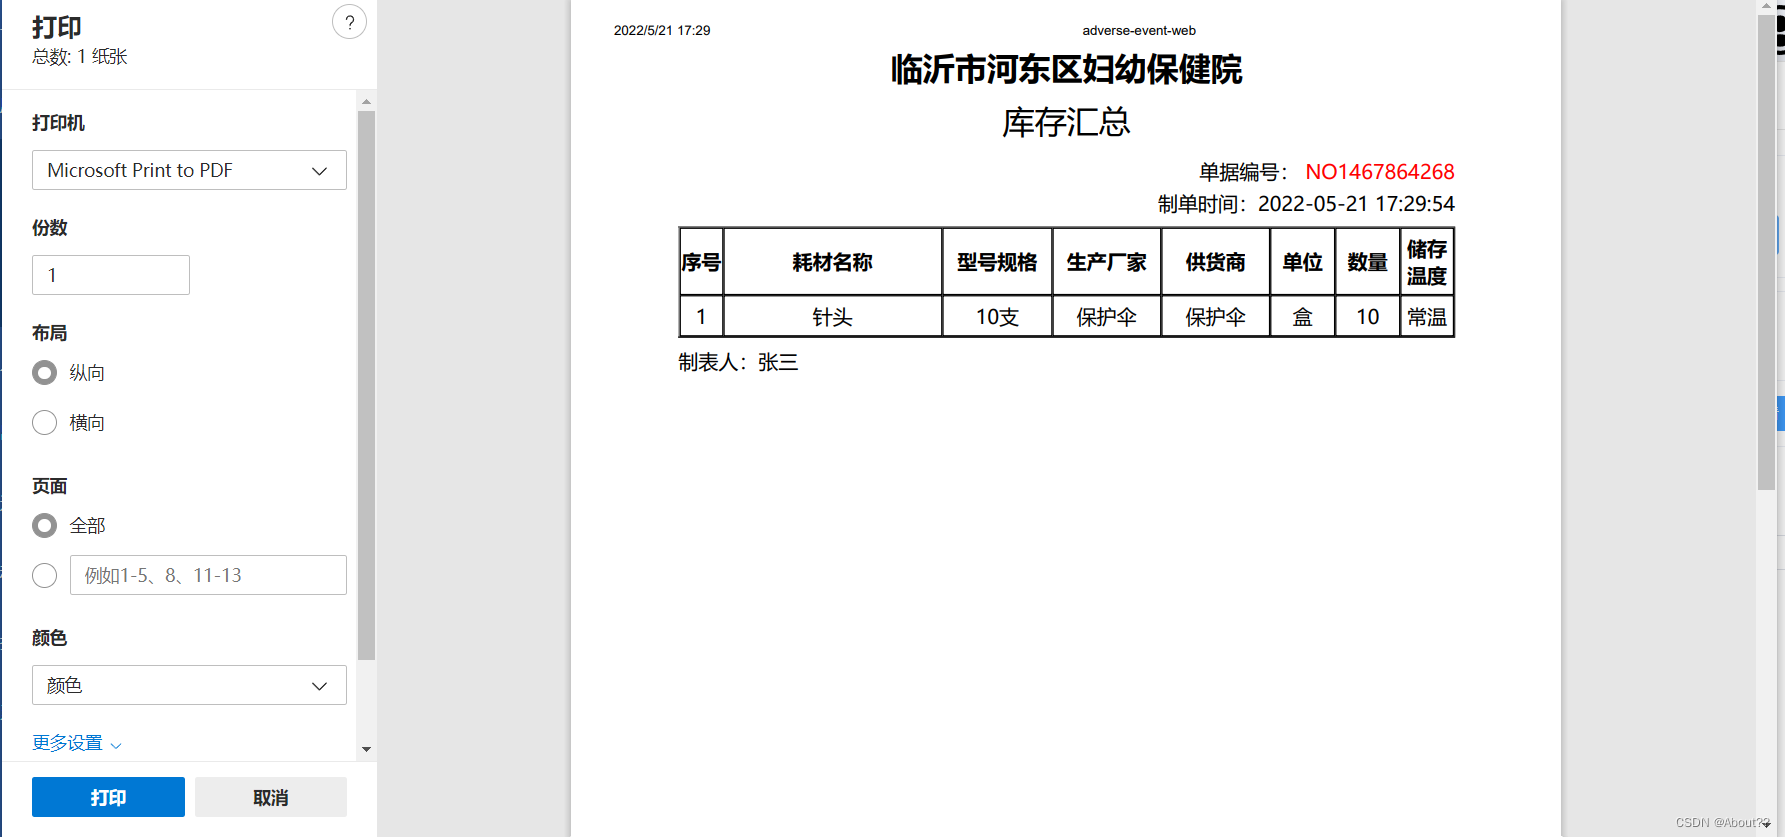Select the custom page range radio button
The width and height of the screenshot is (1785, 837).
[44, 576]
